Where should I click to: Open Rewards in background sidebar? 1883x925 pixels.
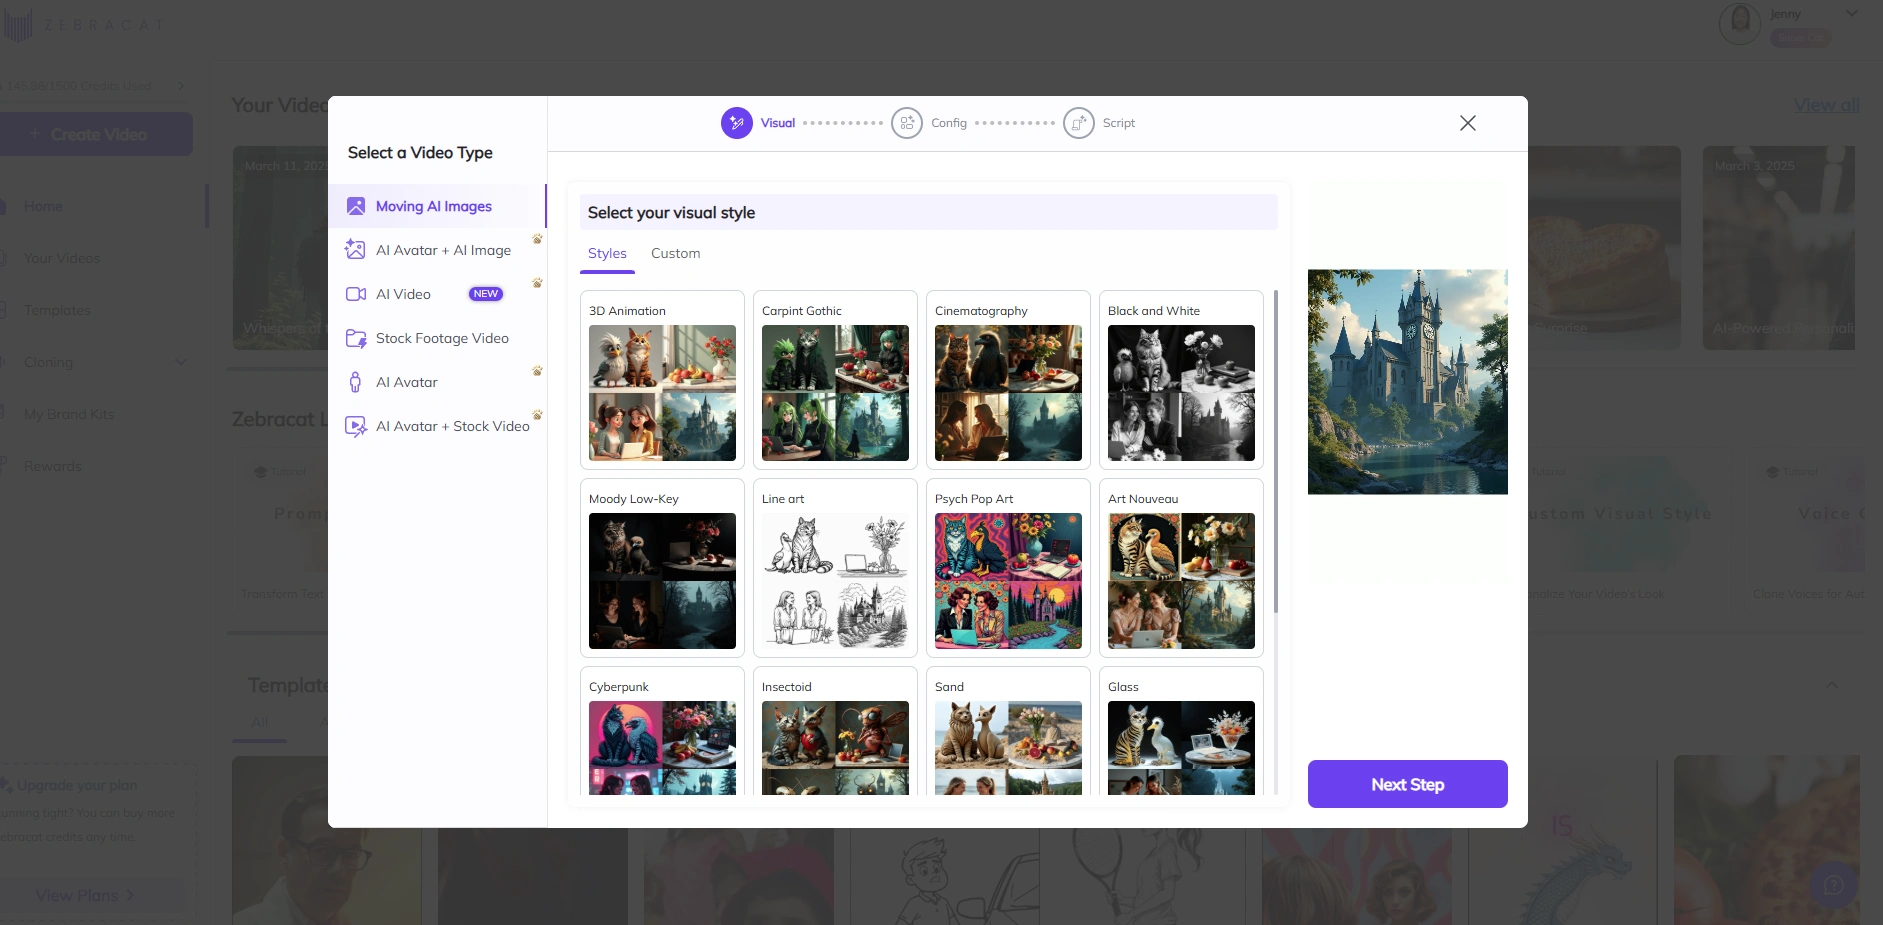pyautogui.click(x=52, y=466)
